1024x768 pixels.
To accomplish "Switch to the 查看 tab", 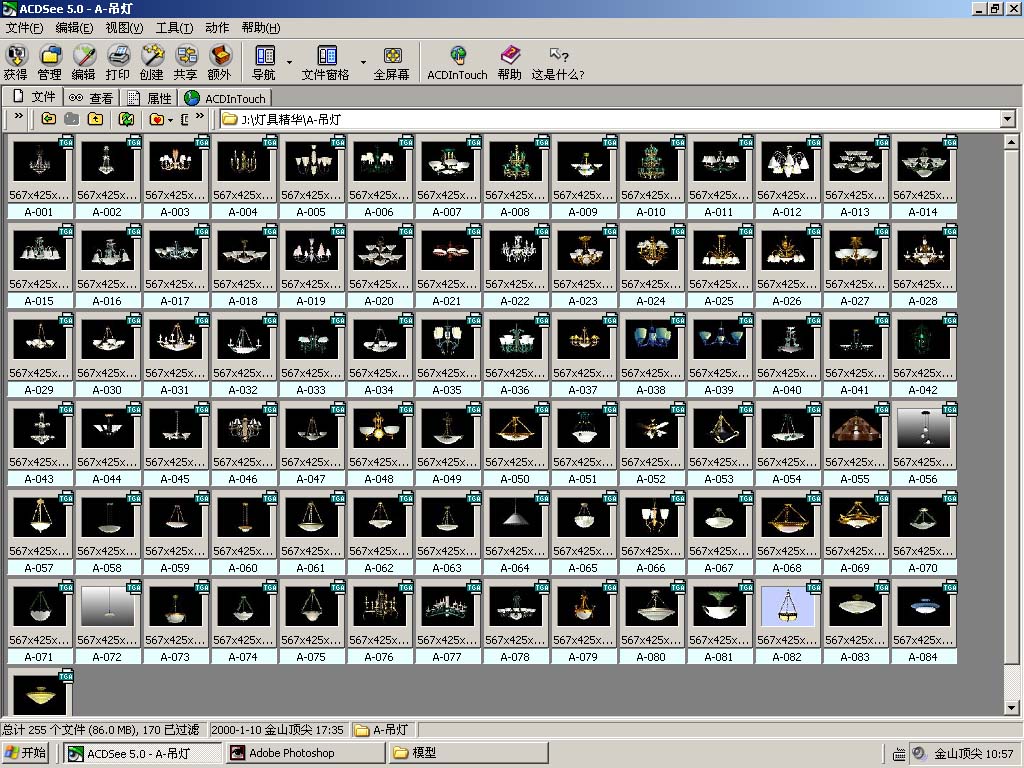I will click(x=91, y=98).
